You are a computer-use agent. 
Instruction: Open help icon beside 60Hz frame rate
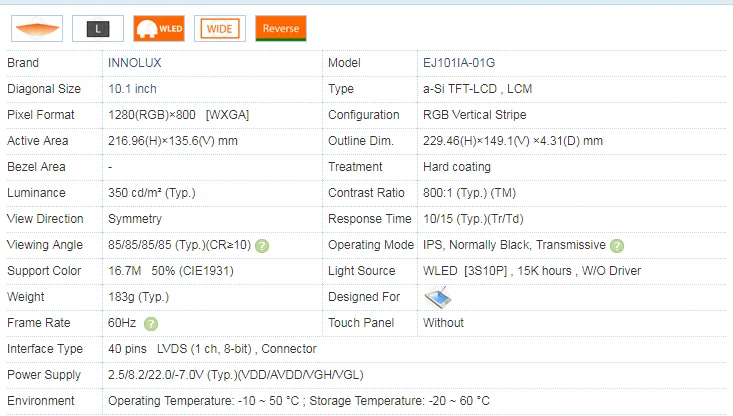[x=151, y=324]
